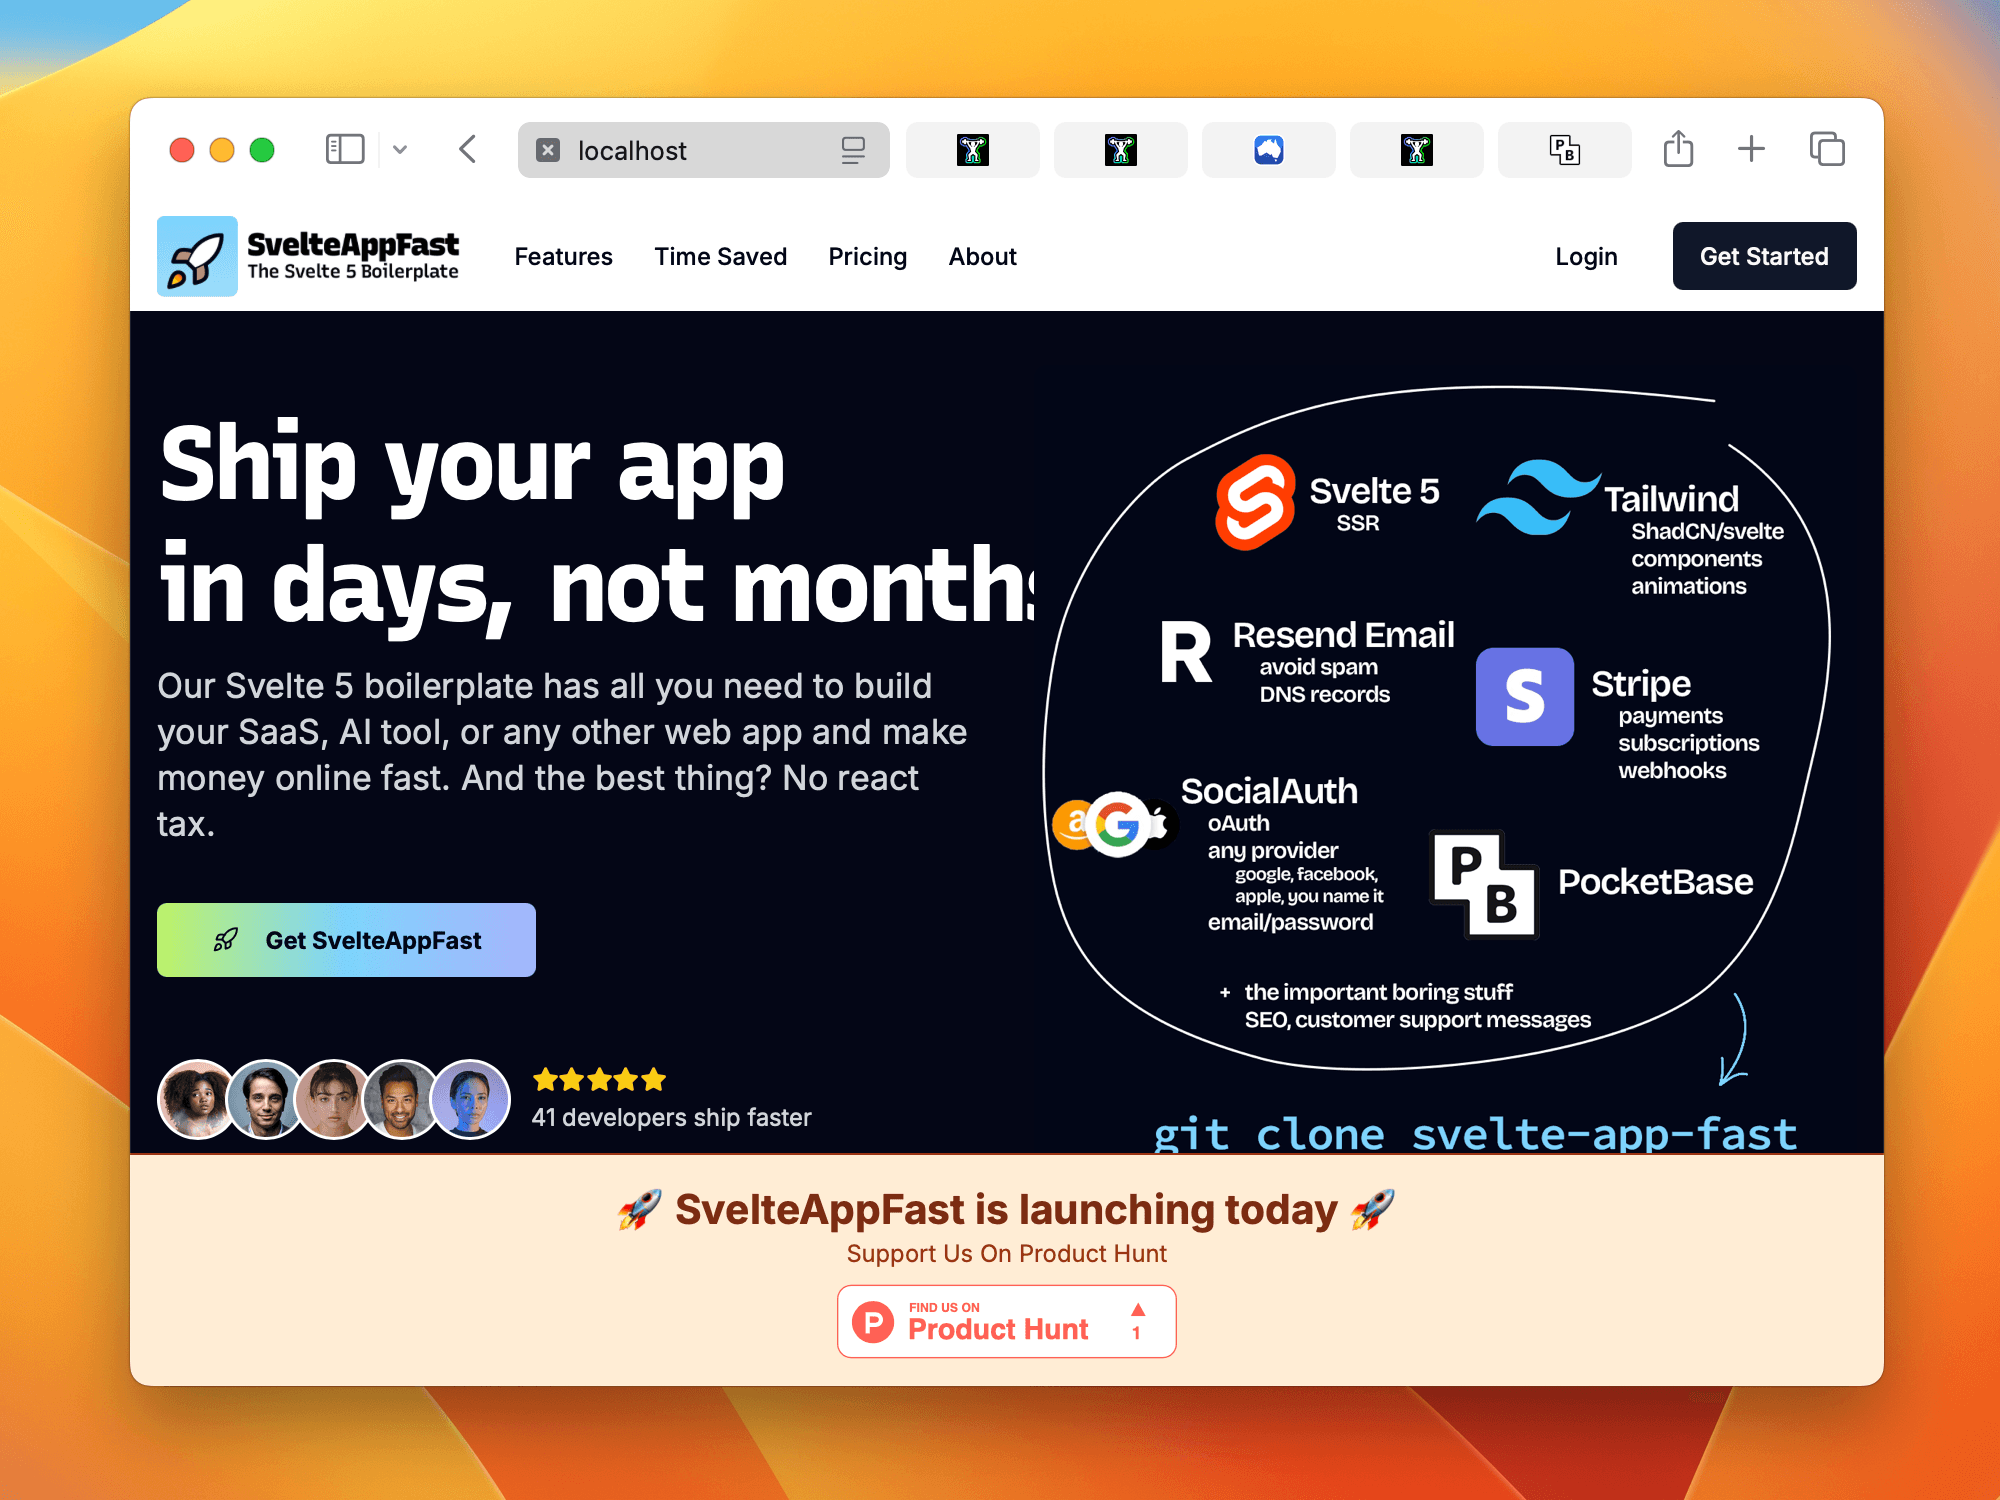The height and width of the screenshot is (1500, 2000).
Task: Open the Time Saved nav item
Action: coord(720,257)
